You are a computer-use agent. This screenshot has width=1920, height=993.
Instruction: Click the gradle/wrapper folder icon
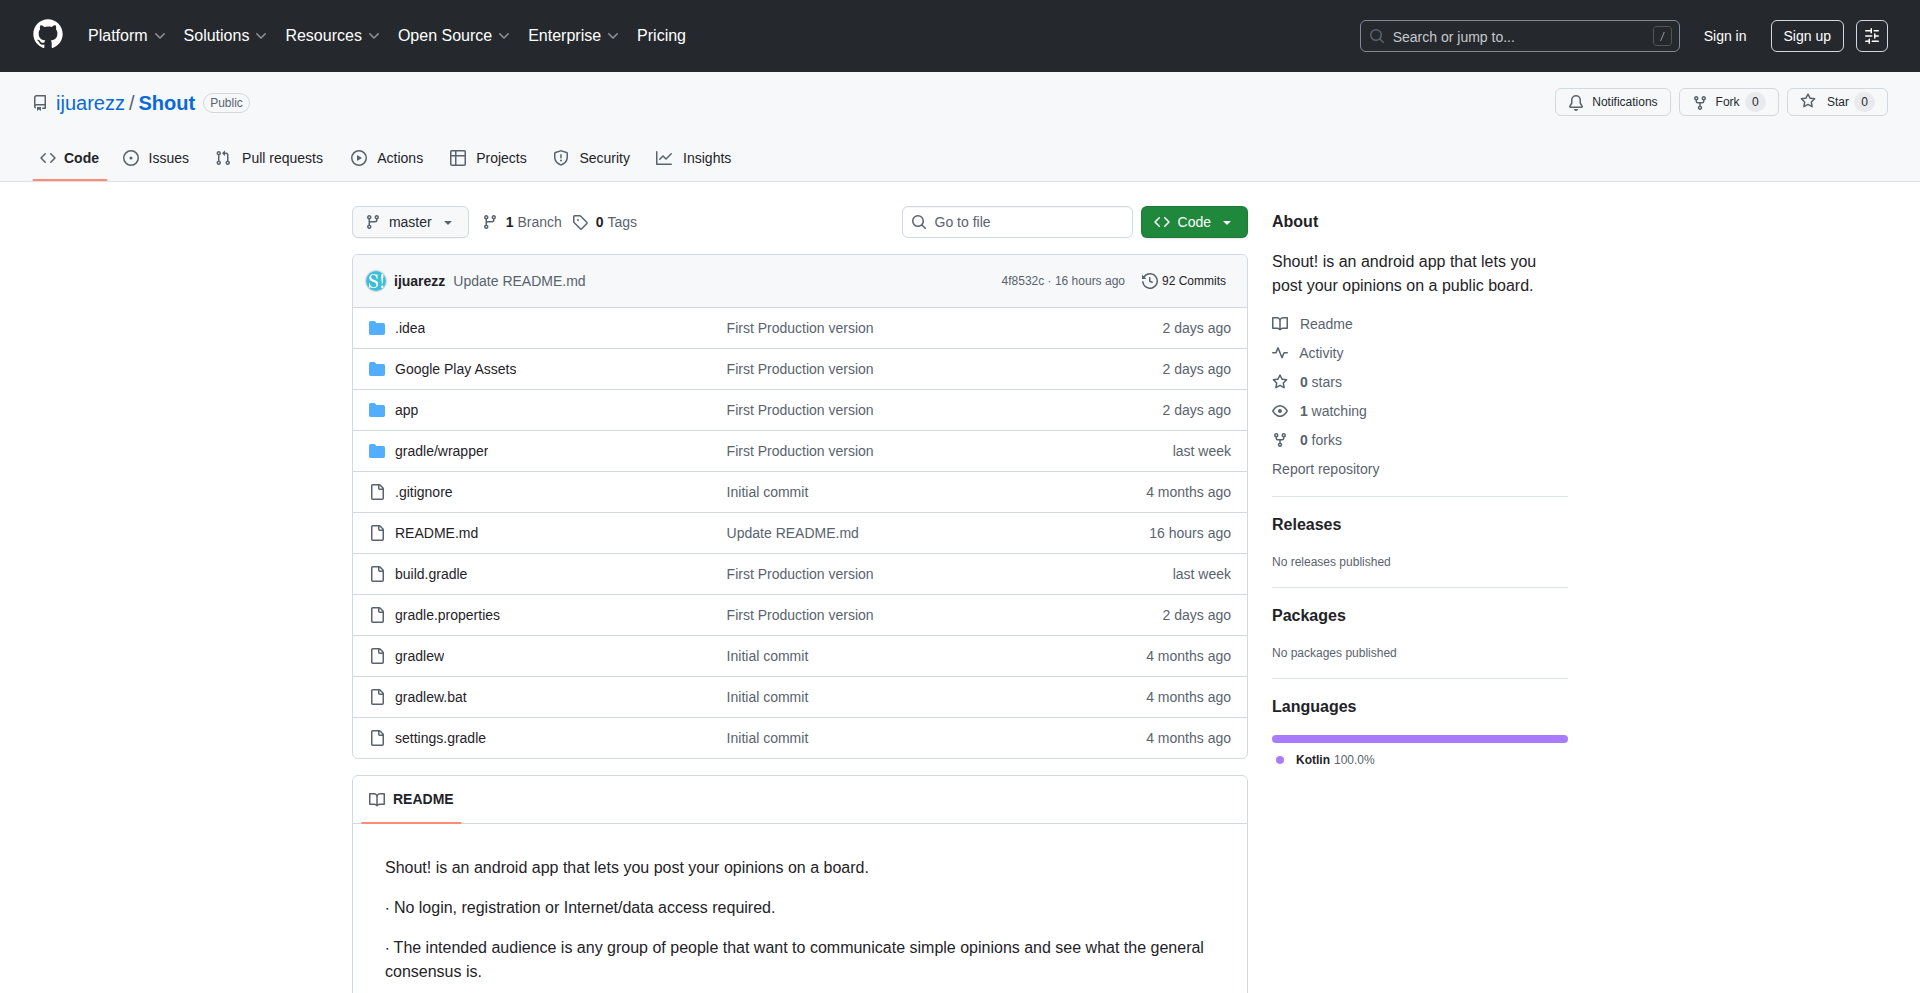[377, 451]
